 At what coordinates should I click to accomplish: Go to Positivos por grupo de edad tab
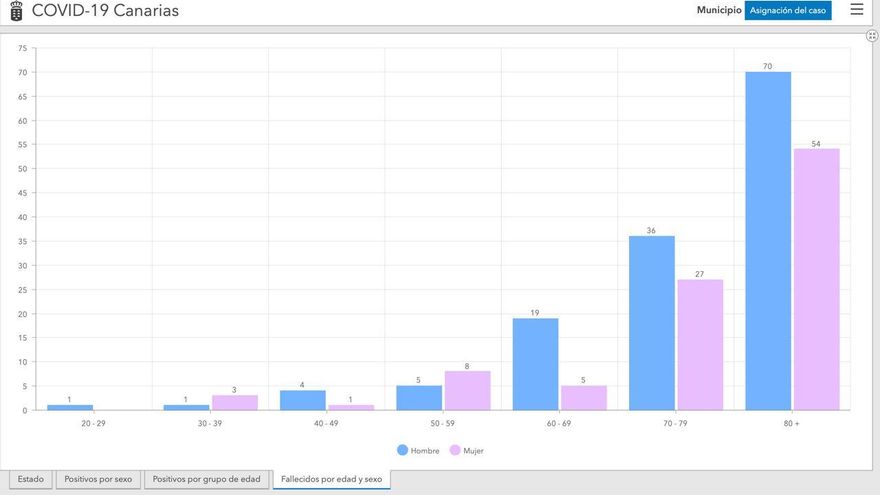point(206,479)
